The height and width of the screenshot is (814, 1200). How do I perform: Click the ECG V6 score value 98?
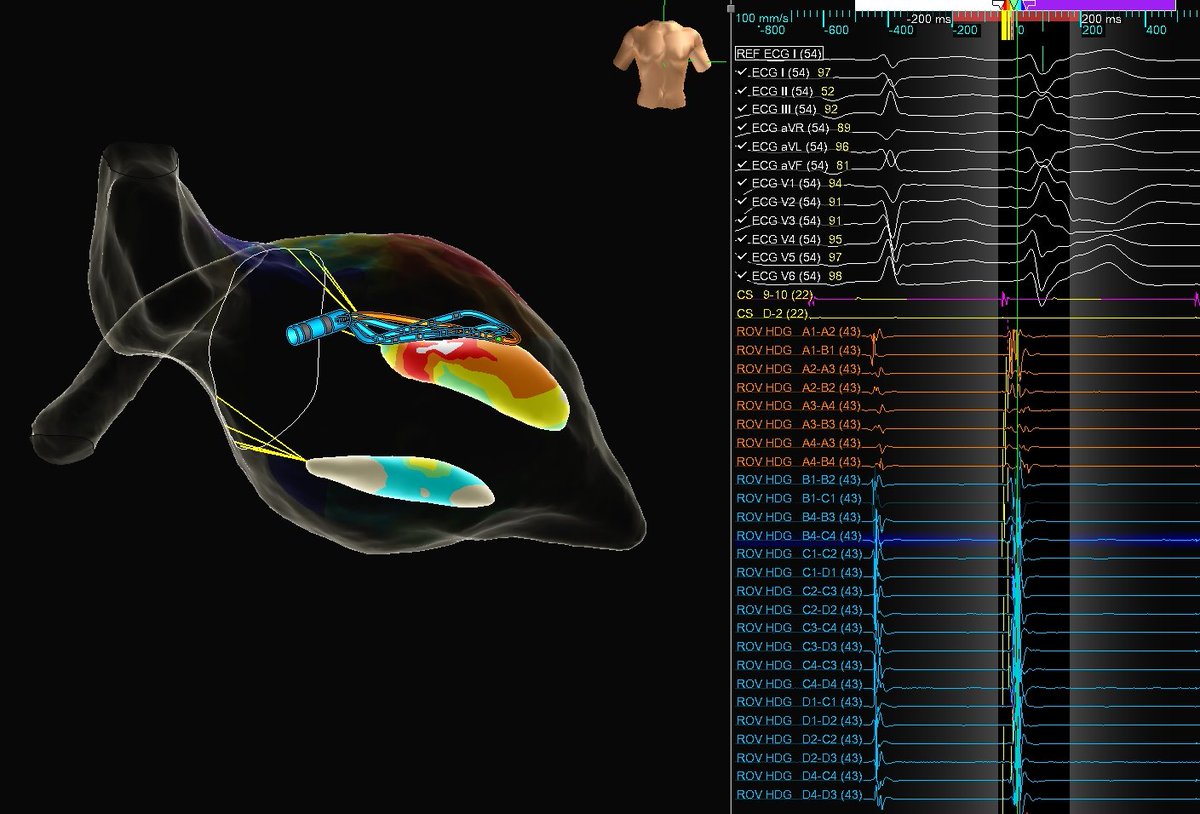(x=836, y=275)
